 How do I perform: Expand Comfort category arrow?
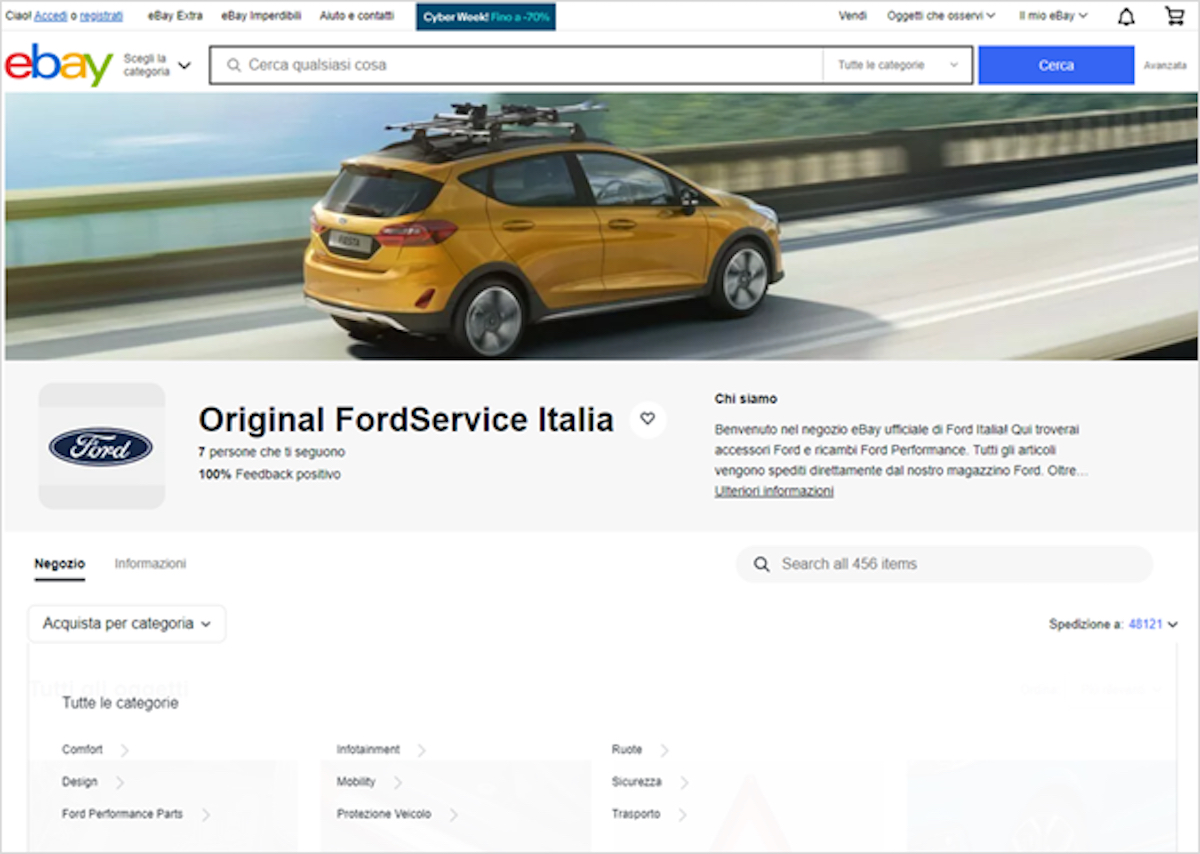tap(124, 750)
